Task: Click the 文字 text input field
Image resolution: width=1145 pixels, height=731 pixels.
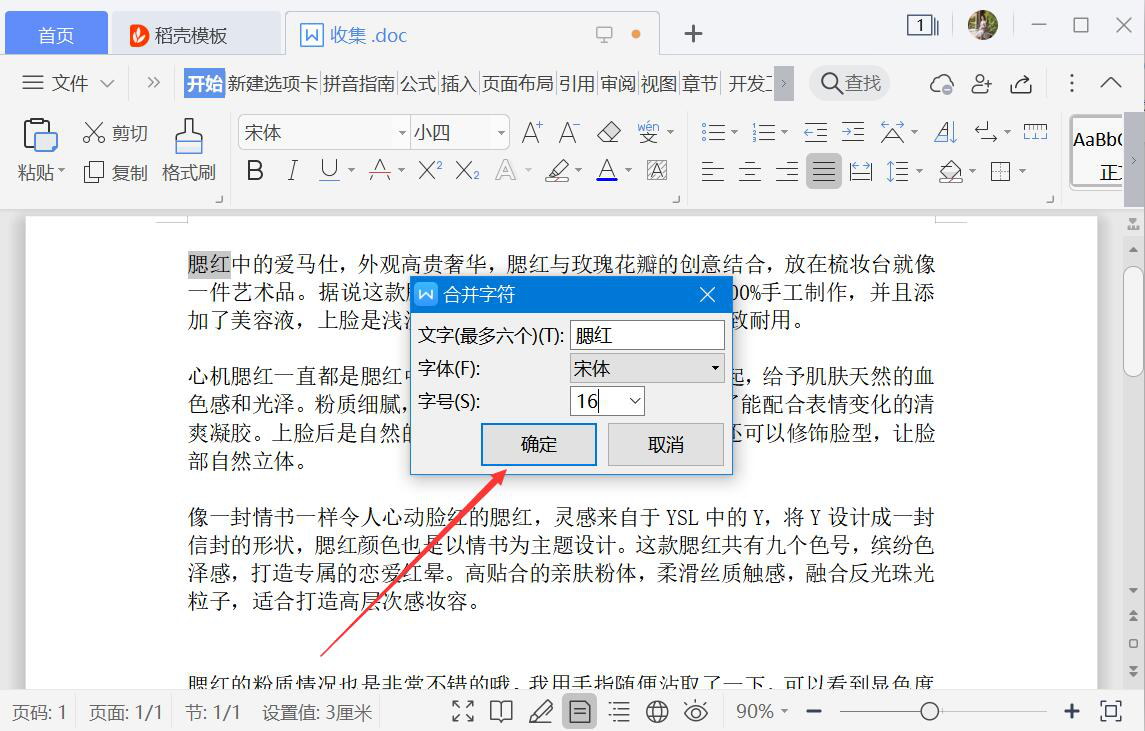Action: tap(647, 335)
